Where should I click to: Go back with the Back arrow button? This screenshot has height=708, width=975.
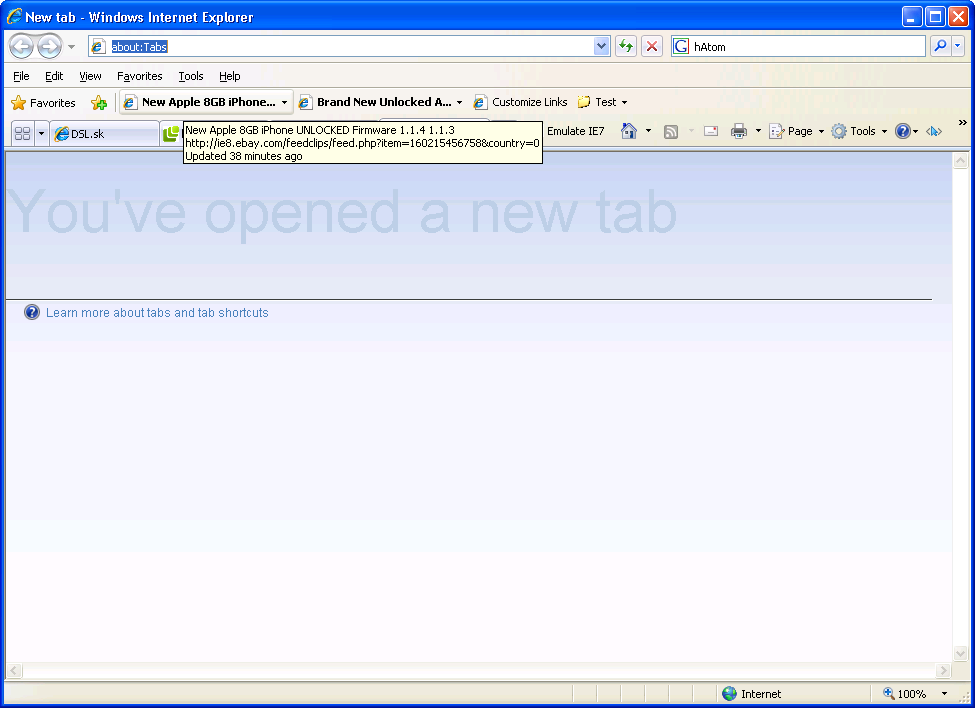[x=21, y=46]
